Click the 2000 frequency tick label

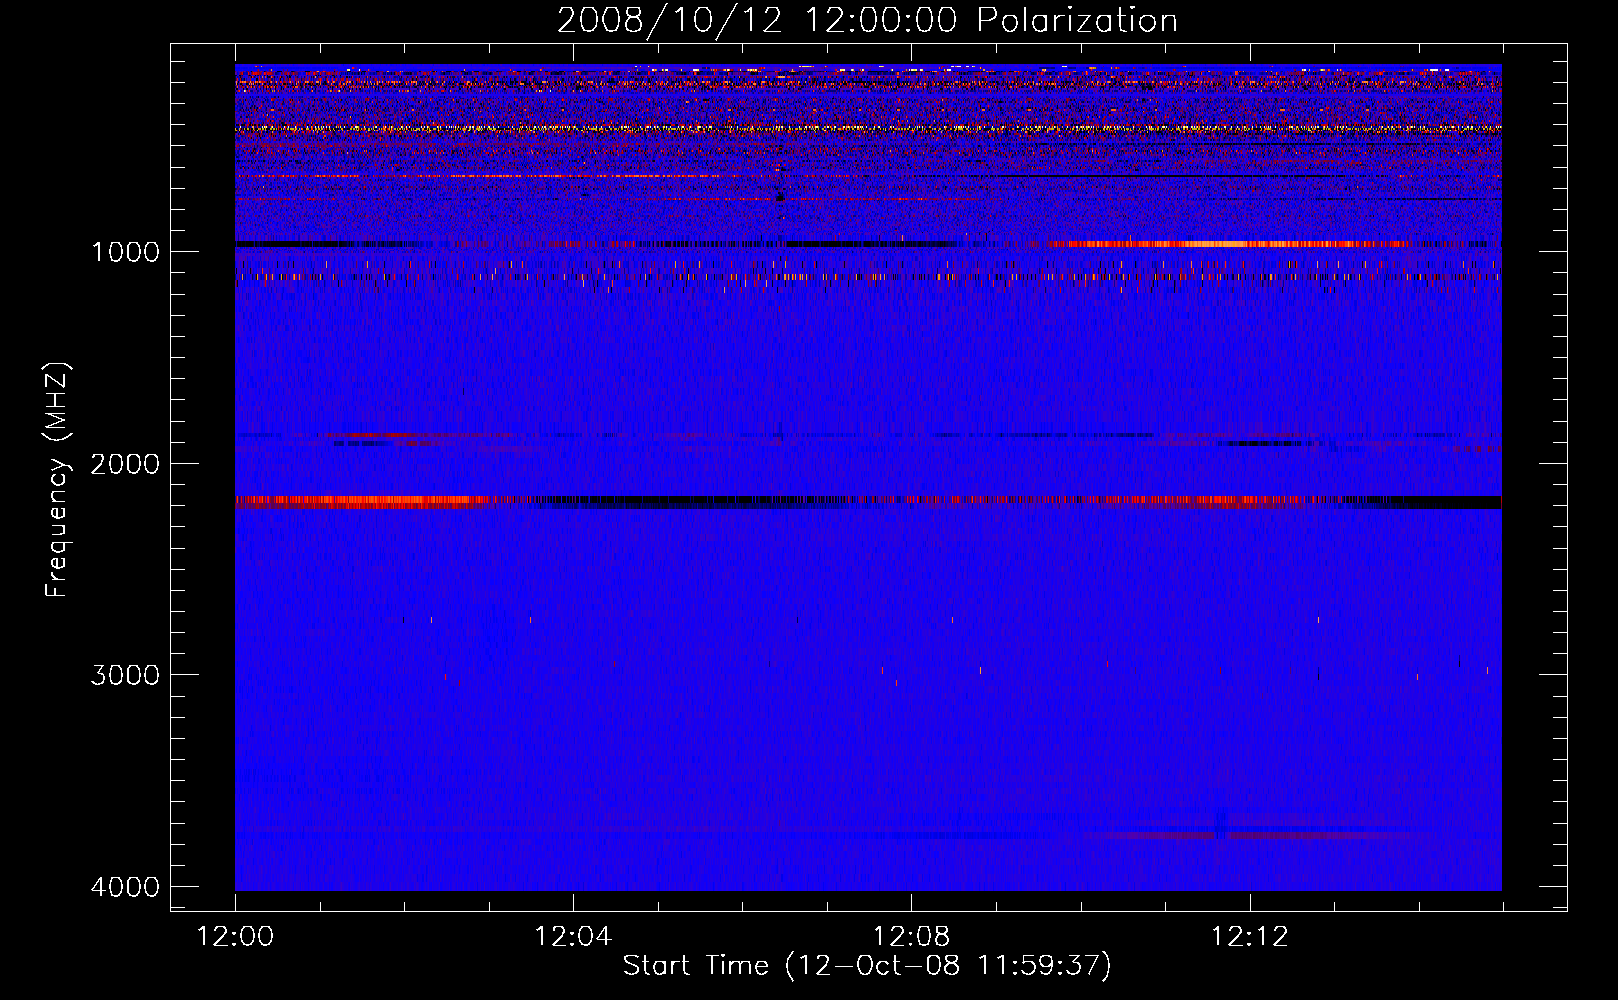point(125,463)
